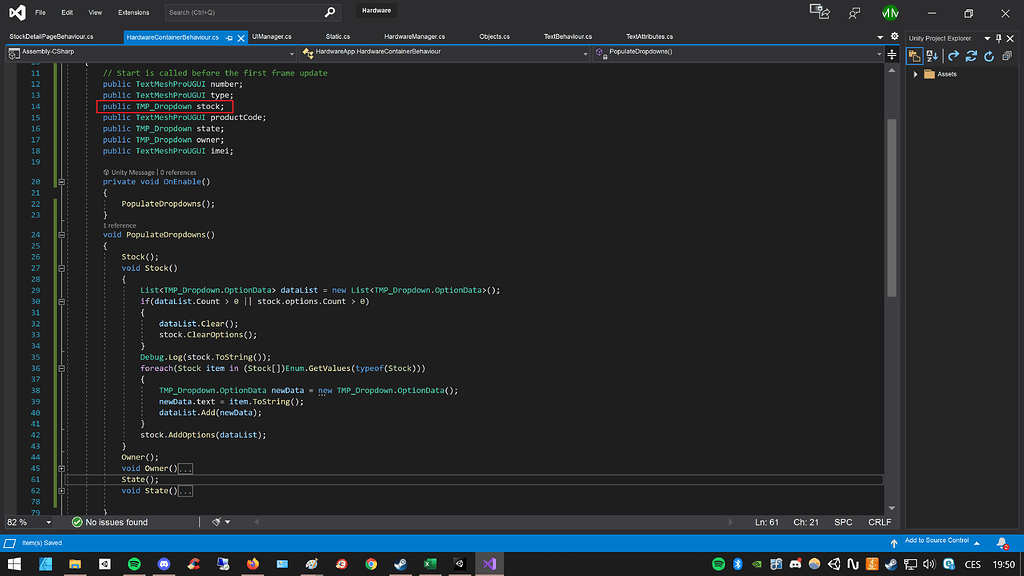Click the editor tab settings gear icon
This screenshot has height=576, width=1024.
[x=893, y=36]
